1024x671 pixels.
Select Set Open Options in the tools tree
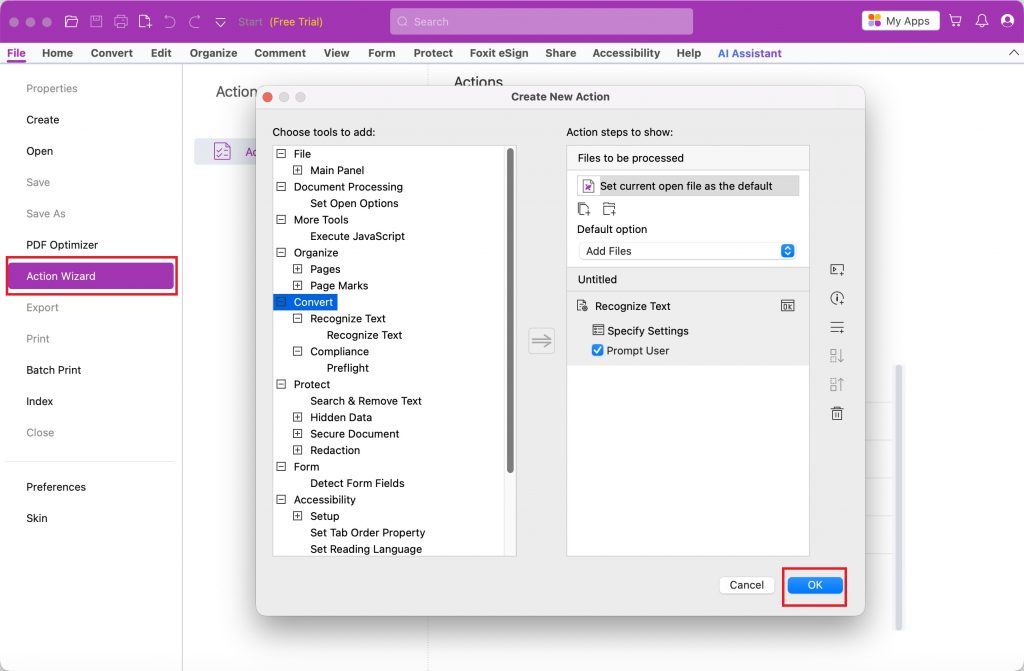click(354, 203)
